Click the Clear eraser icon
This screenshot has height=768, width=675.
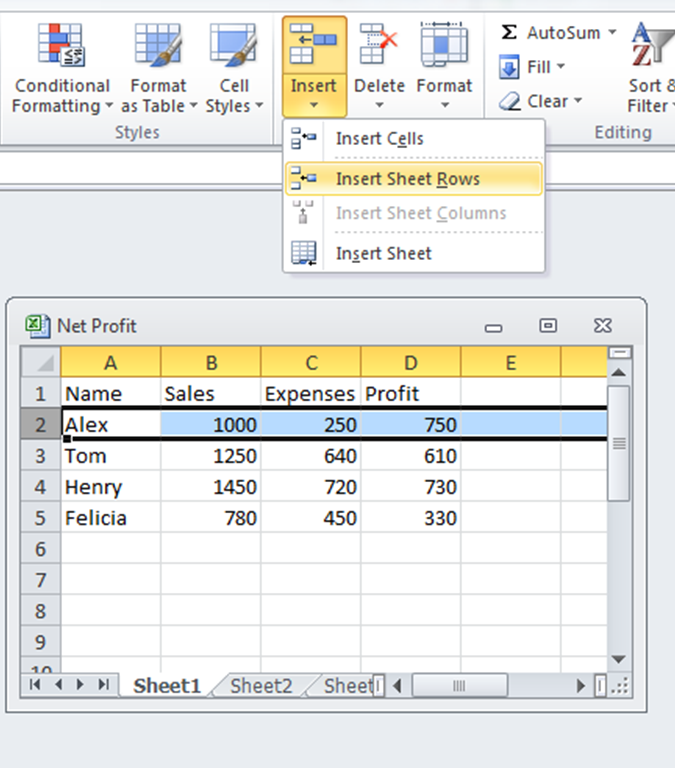[510, 101]
